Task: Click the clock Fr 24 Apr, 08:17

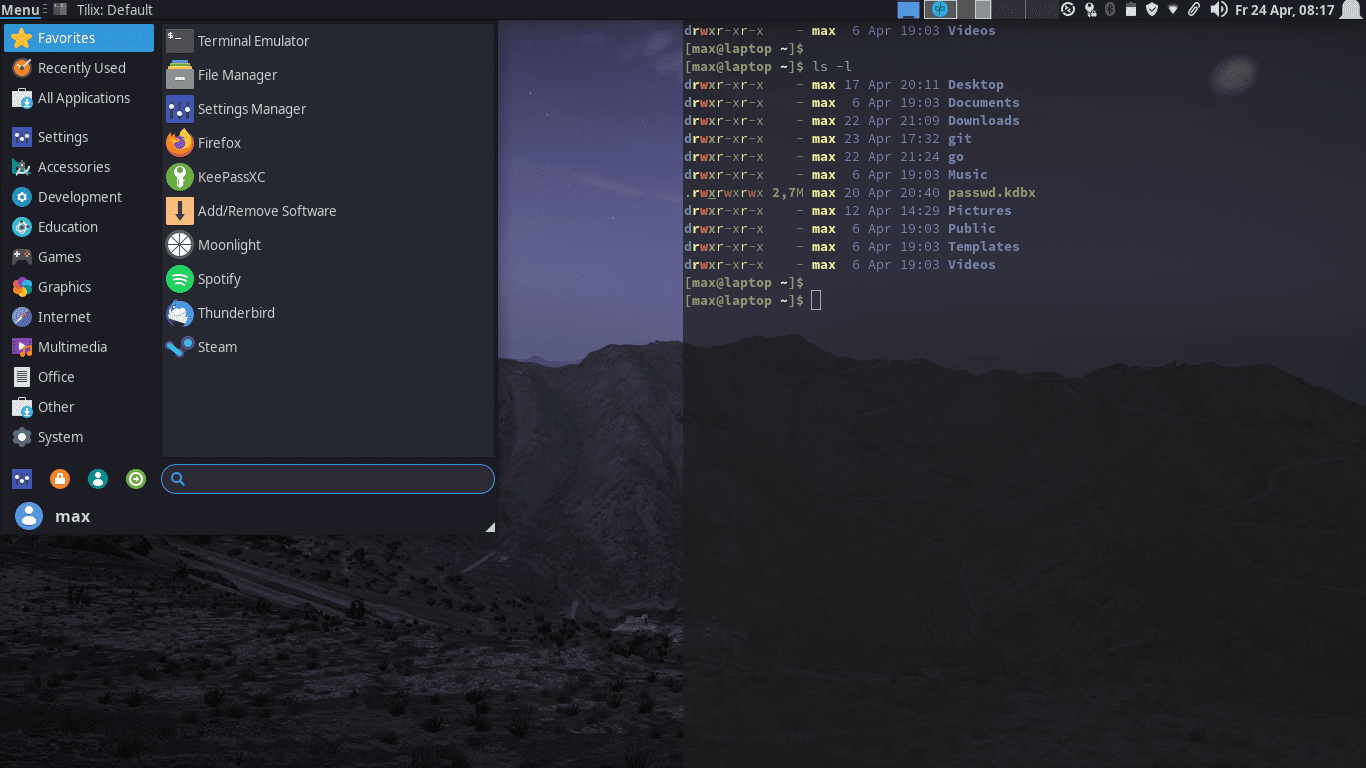Action: (x=1284, y=10)
